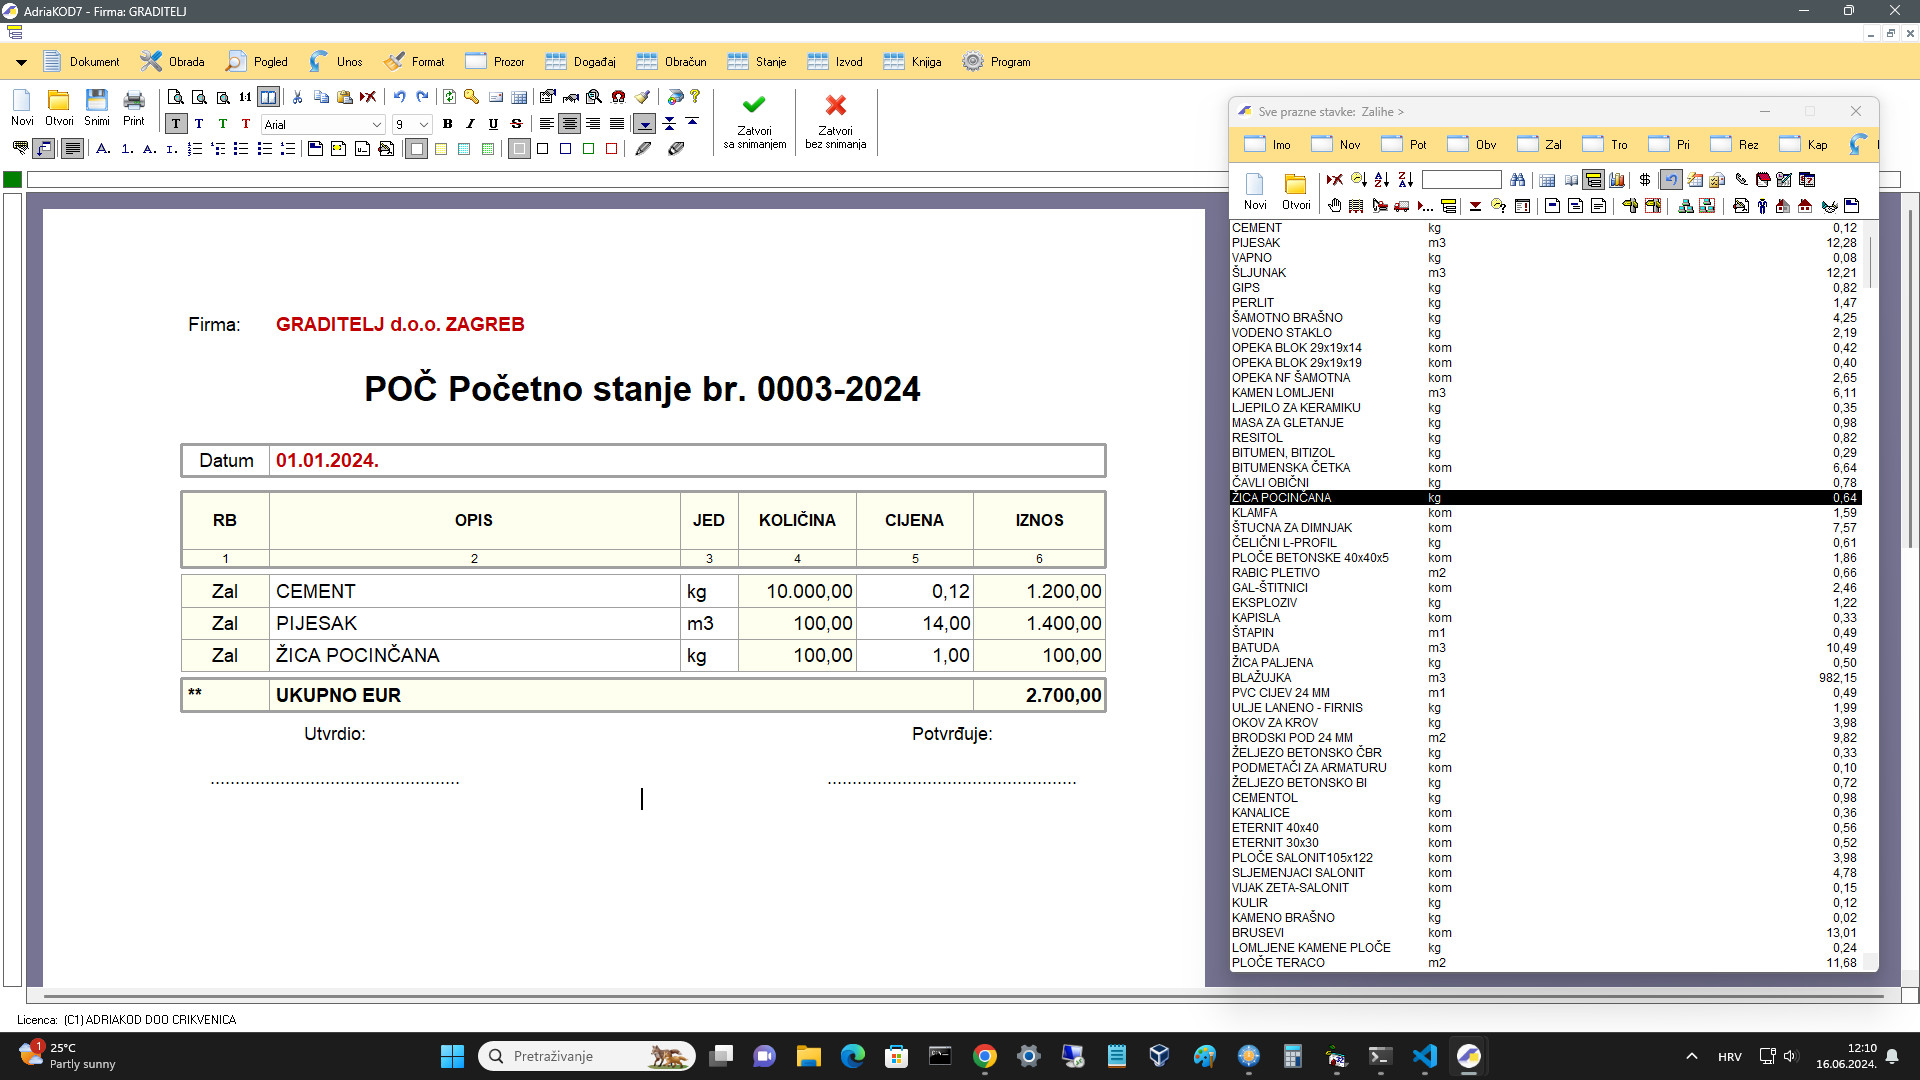The image size is (1920, 1080).
Task: Toggle the pressed undo button in Zalihe toolbar
Action: (1670, 180)
